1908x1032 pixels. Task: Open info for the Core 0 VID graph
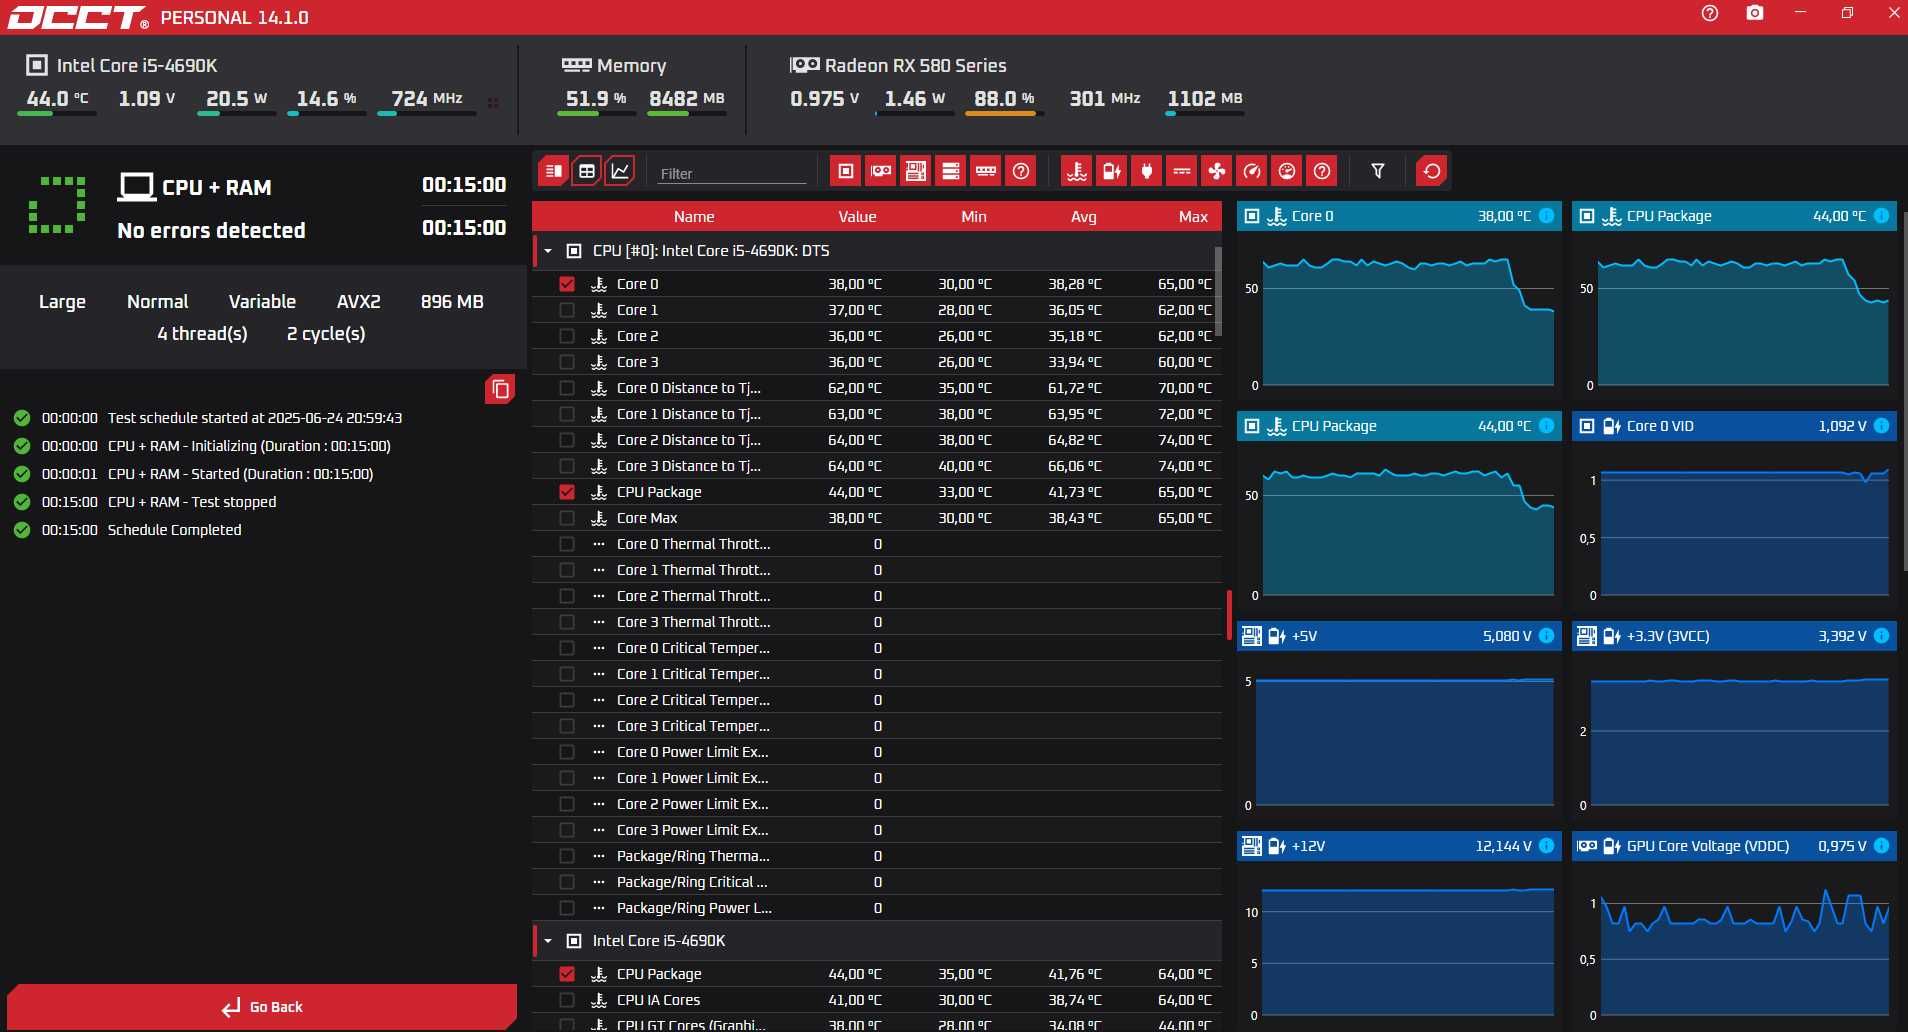point(1882,426)
